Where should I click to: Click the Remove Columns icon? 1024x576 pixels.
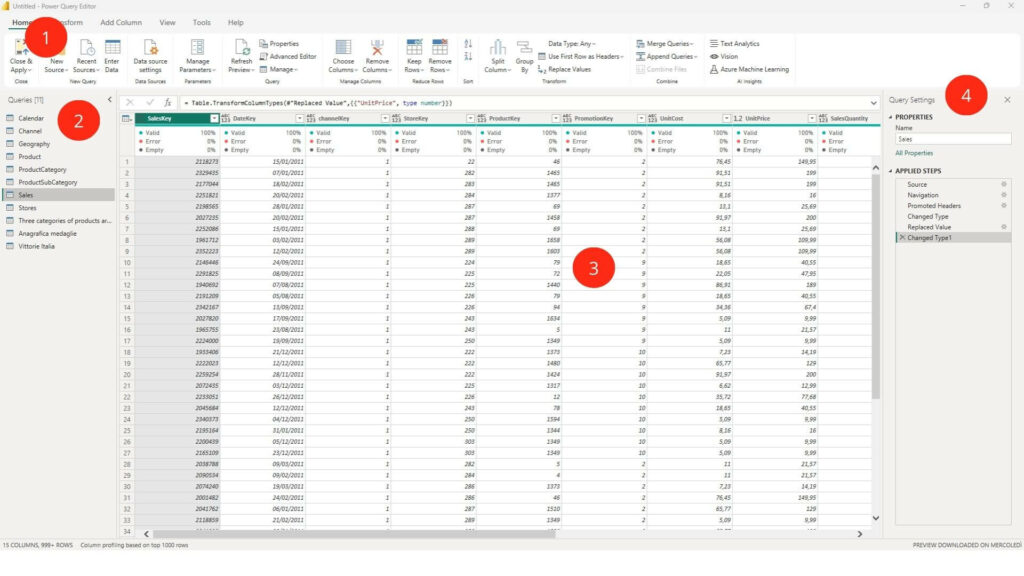[x=377, y=48]
